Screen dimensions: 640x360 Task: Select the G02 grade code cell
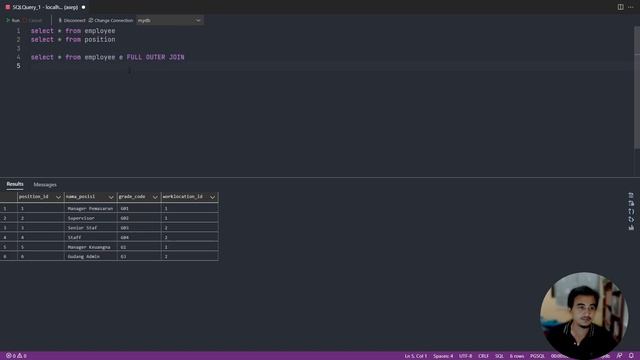(x=139, y=218)
